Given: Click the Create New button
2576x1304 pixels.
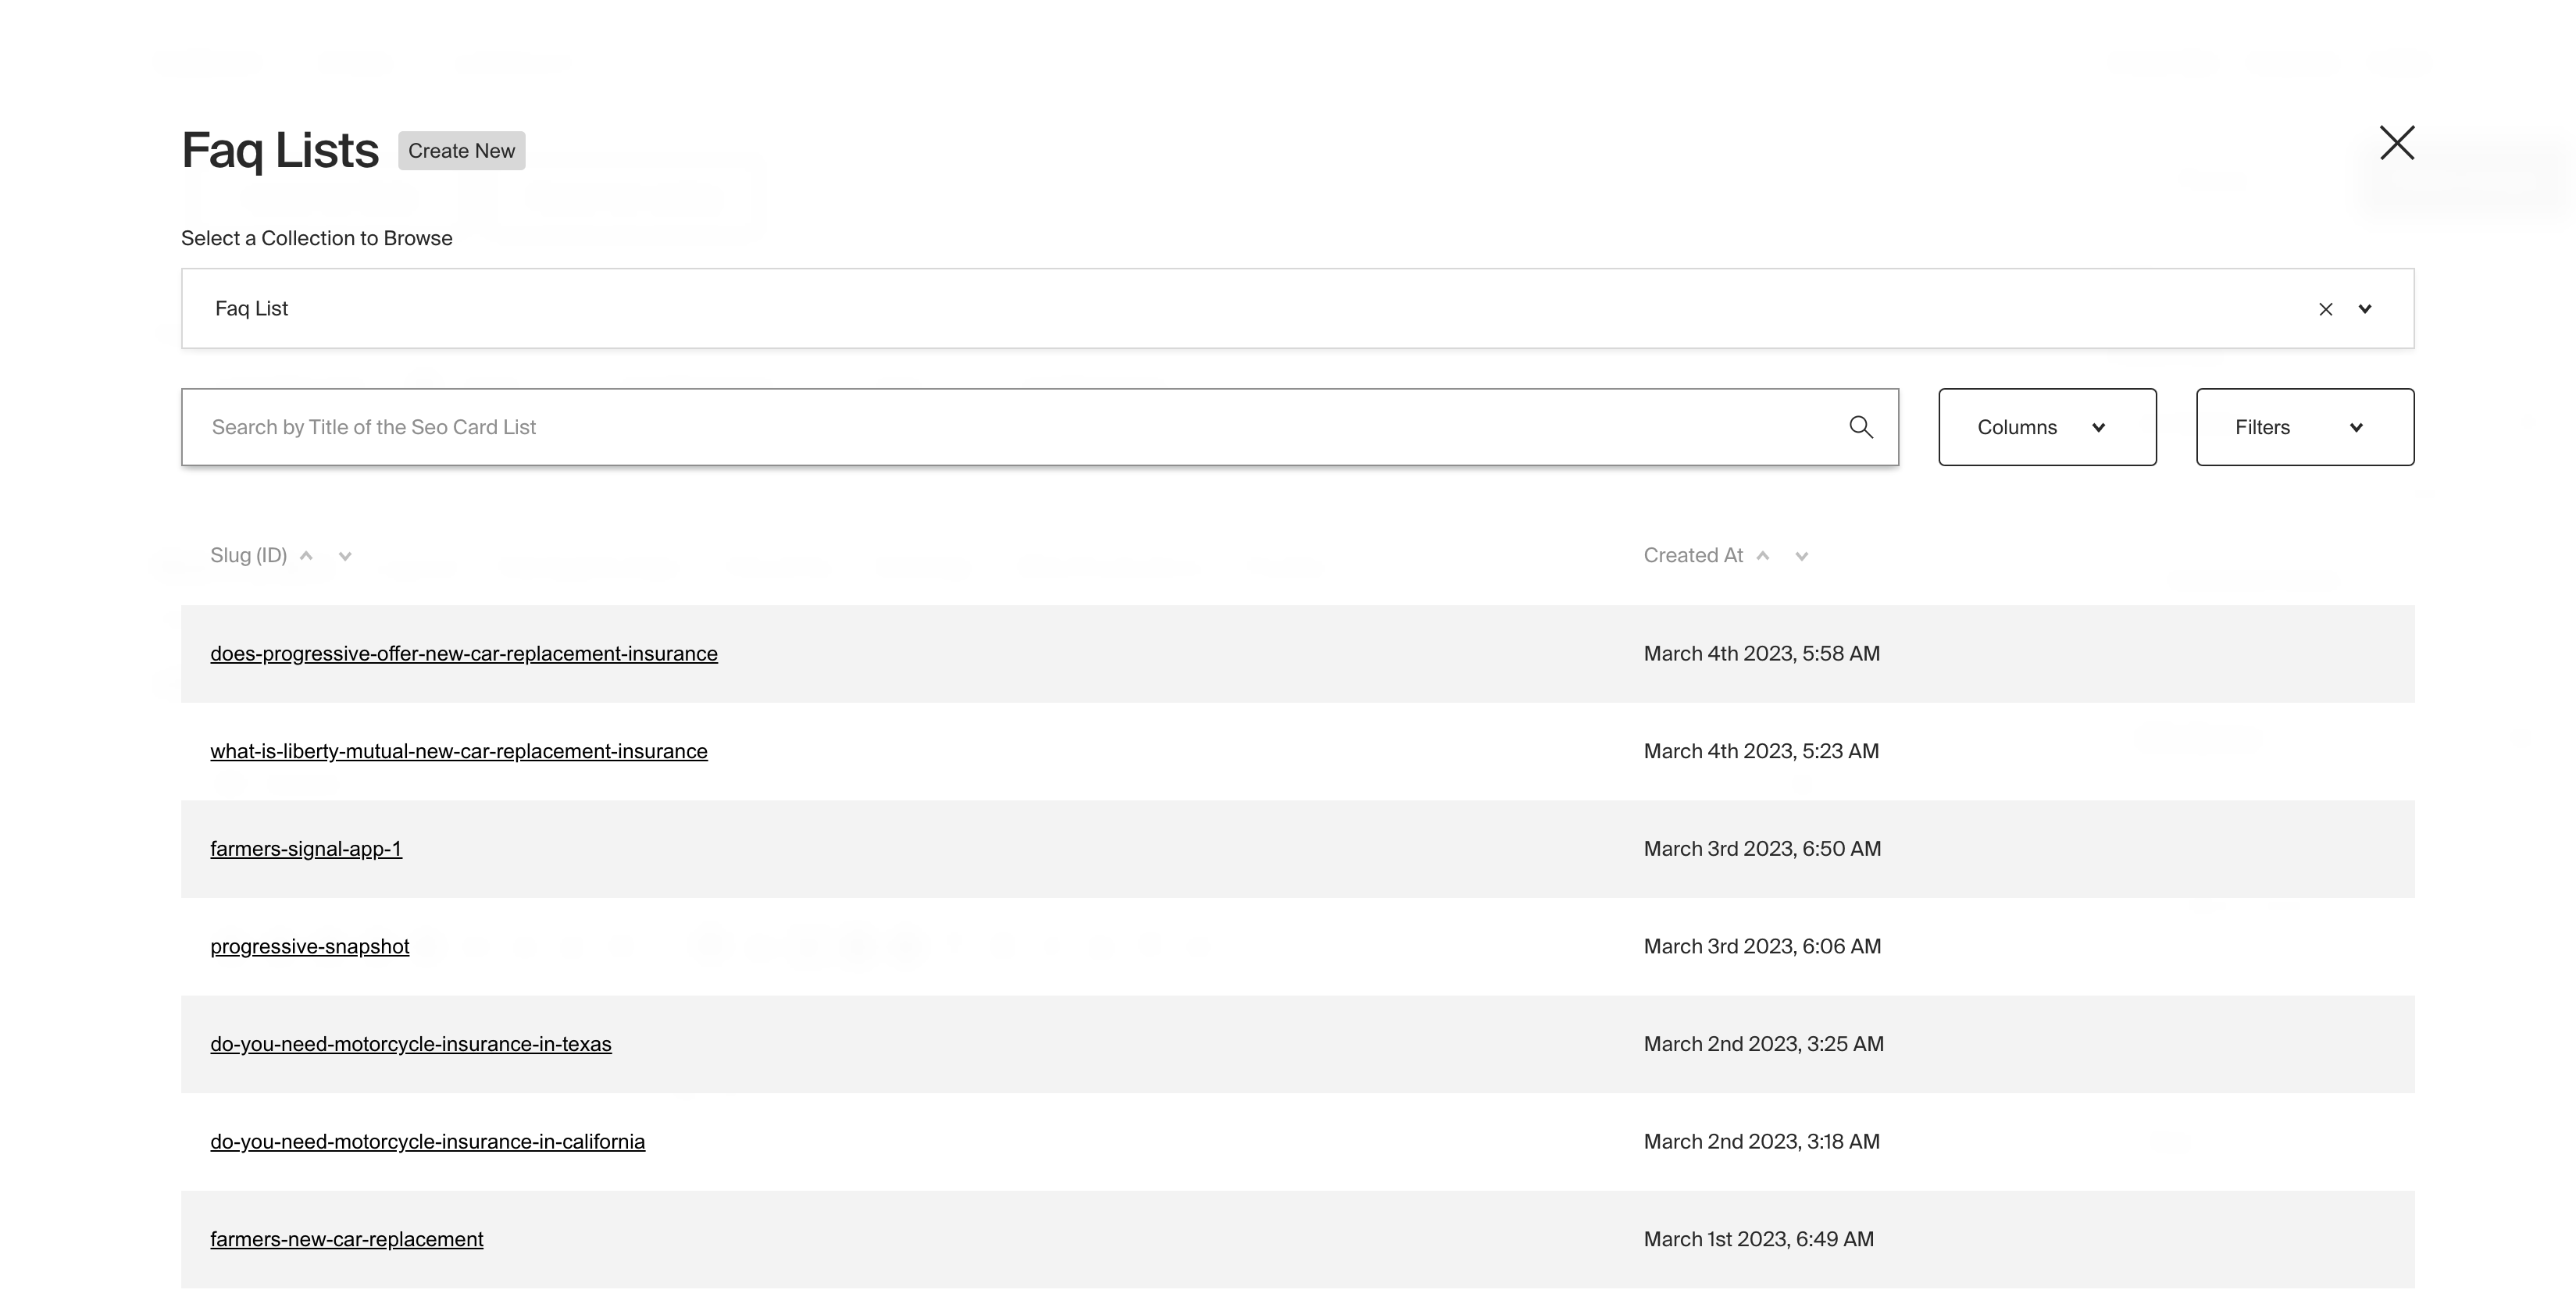Looking at the screenshot, I should [x=461, y=151].
